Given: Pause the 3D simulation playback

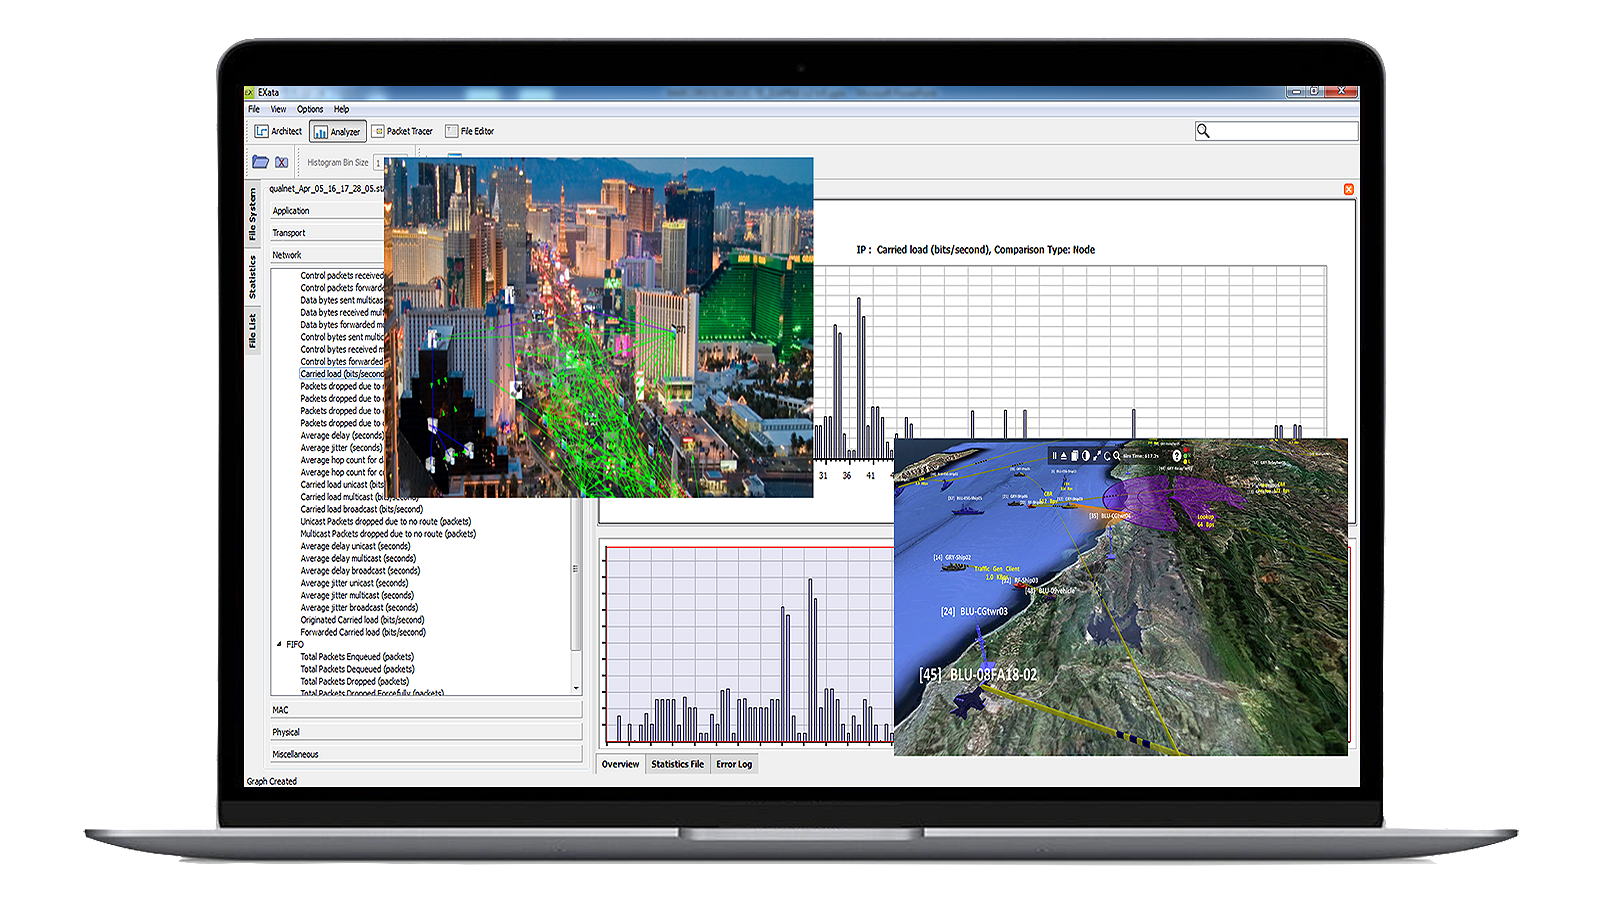Looking at the screenshot, I should tap(1054, 456).
